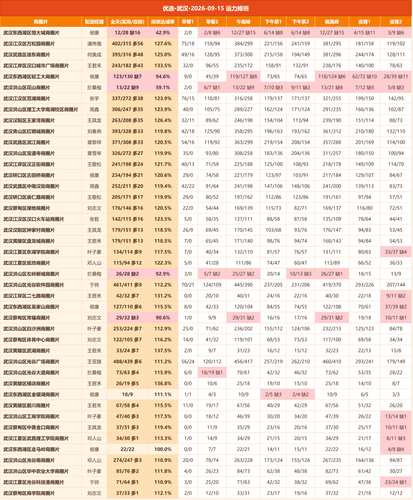Click the highlighted cell '8/11 缺3'
This screenshot has height=500, width=413.
click(x=396, y=438)
